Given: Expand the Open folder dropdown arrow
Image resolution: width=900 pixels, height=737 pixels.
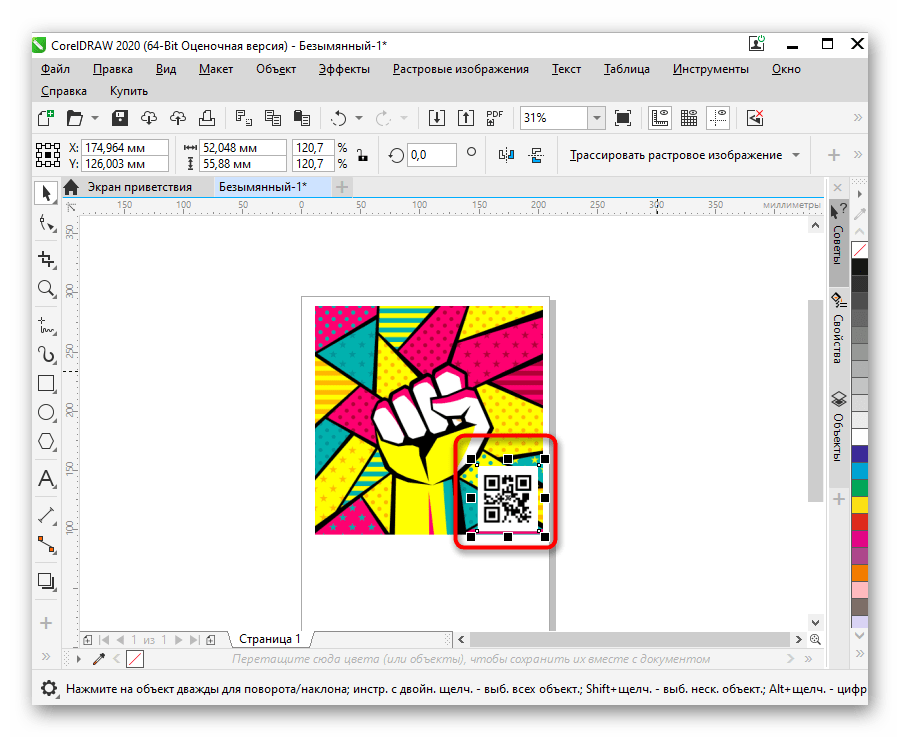Looking at the screenshot, I should pyautogui.click(x=94, y=118).
